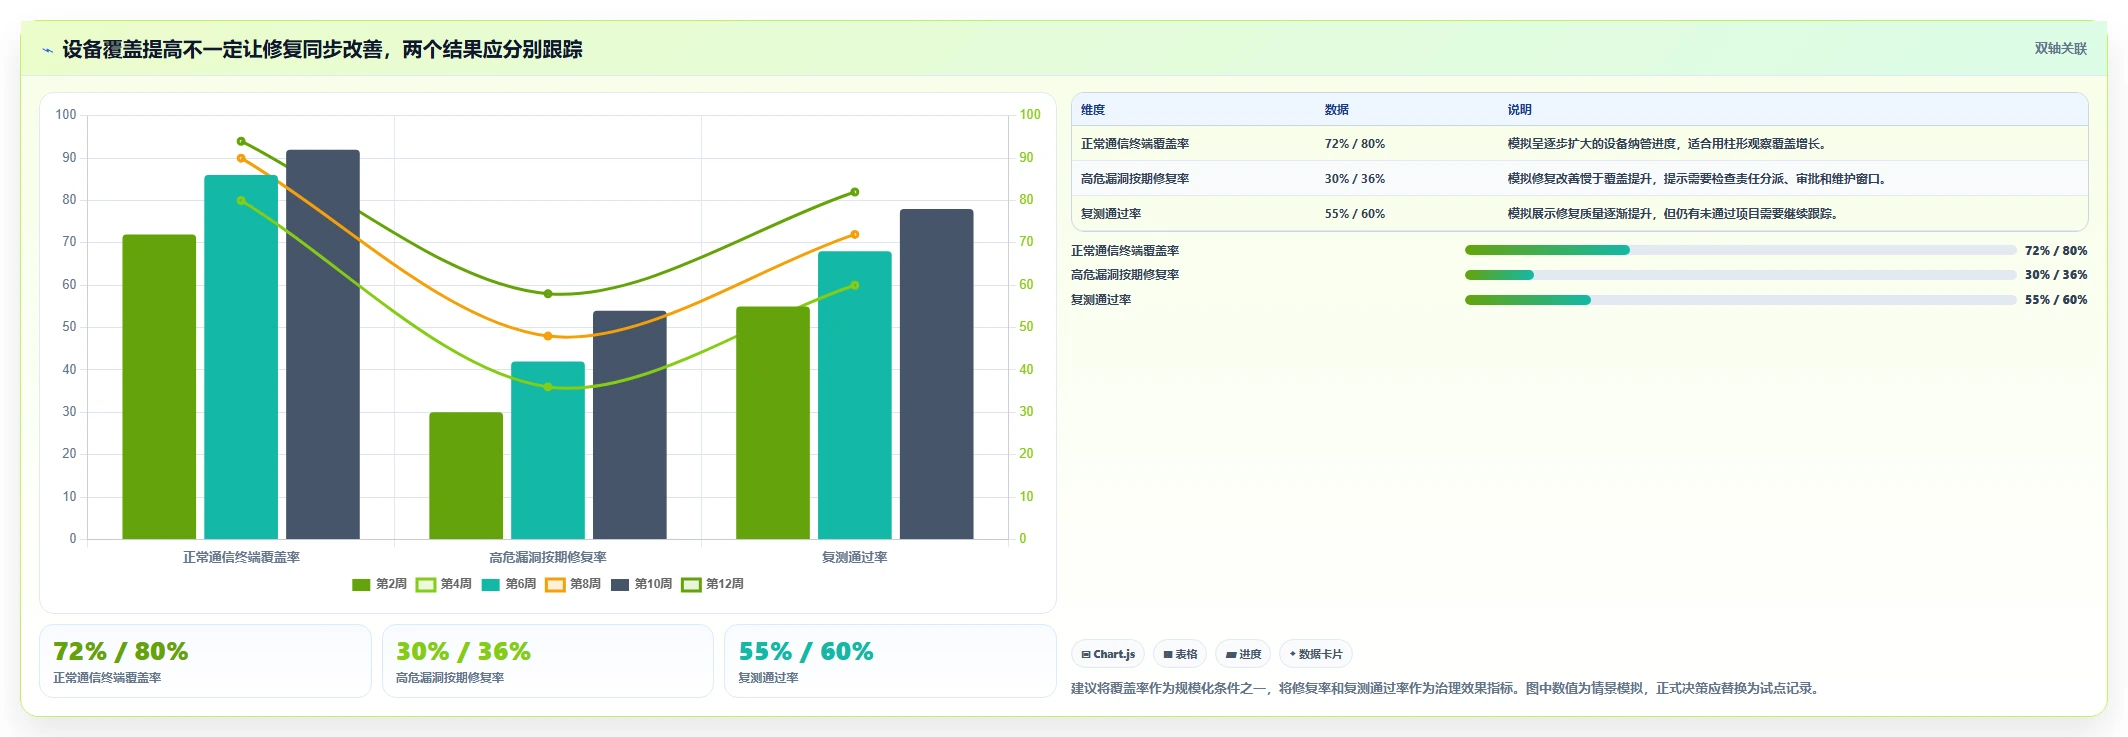
Task: Click the light green line point at 高危漏洞按期修复率
Action: point(548,387)
